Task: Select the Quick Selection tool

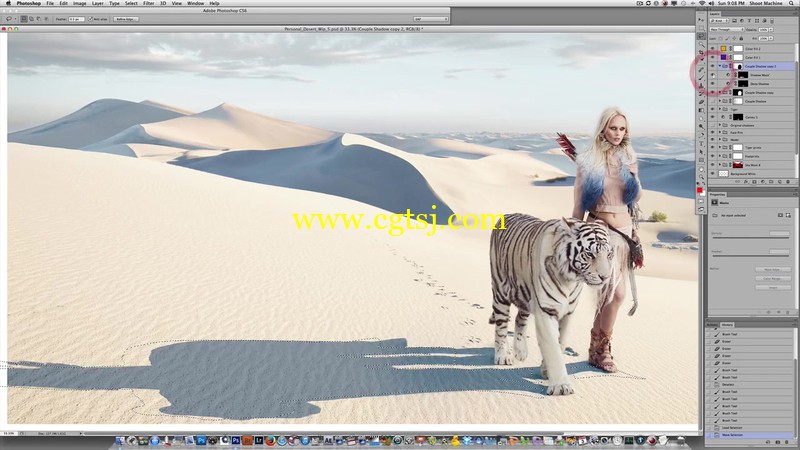Action: pos(702,45)
